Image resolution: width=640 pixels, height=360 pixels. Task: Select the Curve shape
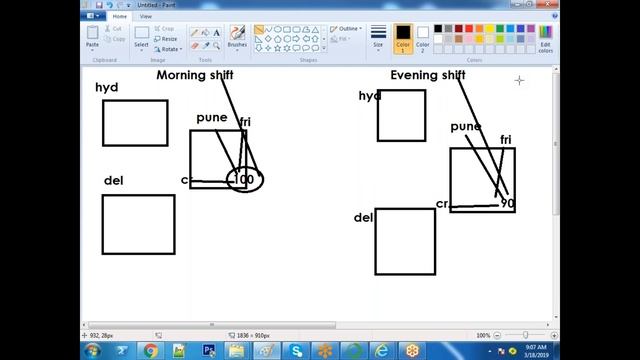[268, 29]
